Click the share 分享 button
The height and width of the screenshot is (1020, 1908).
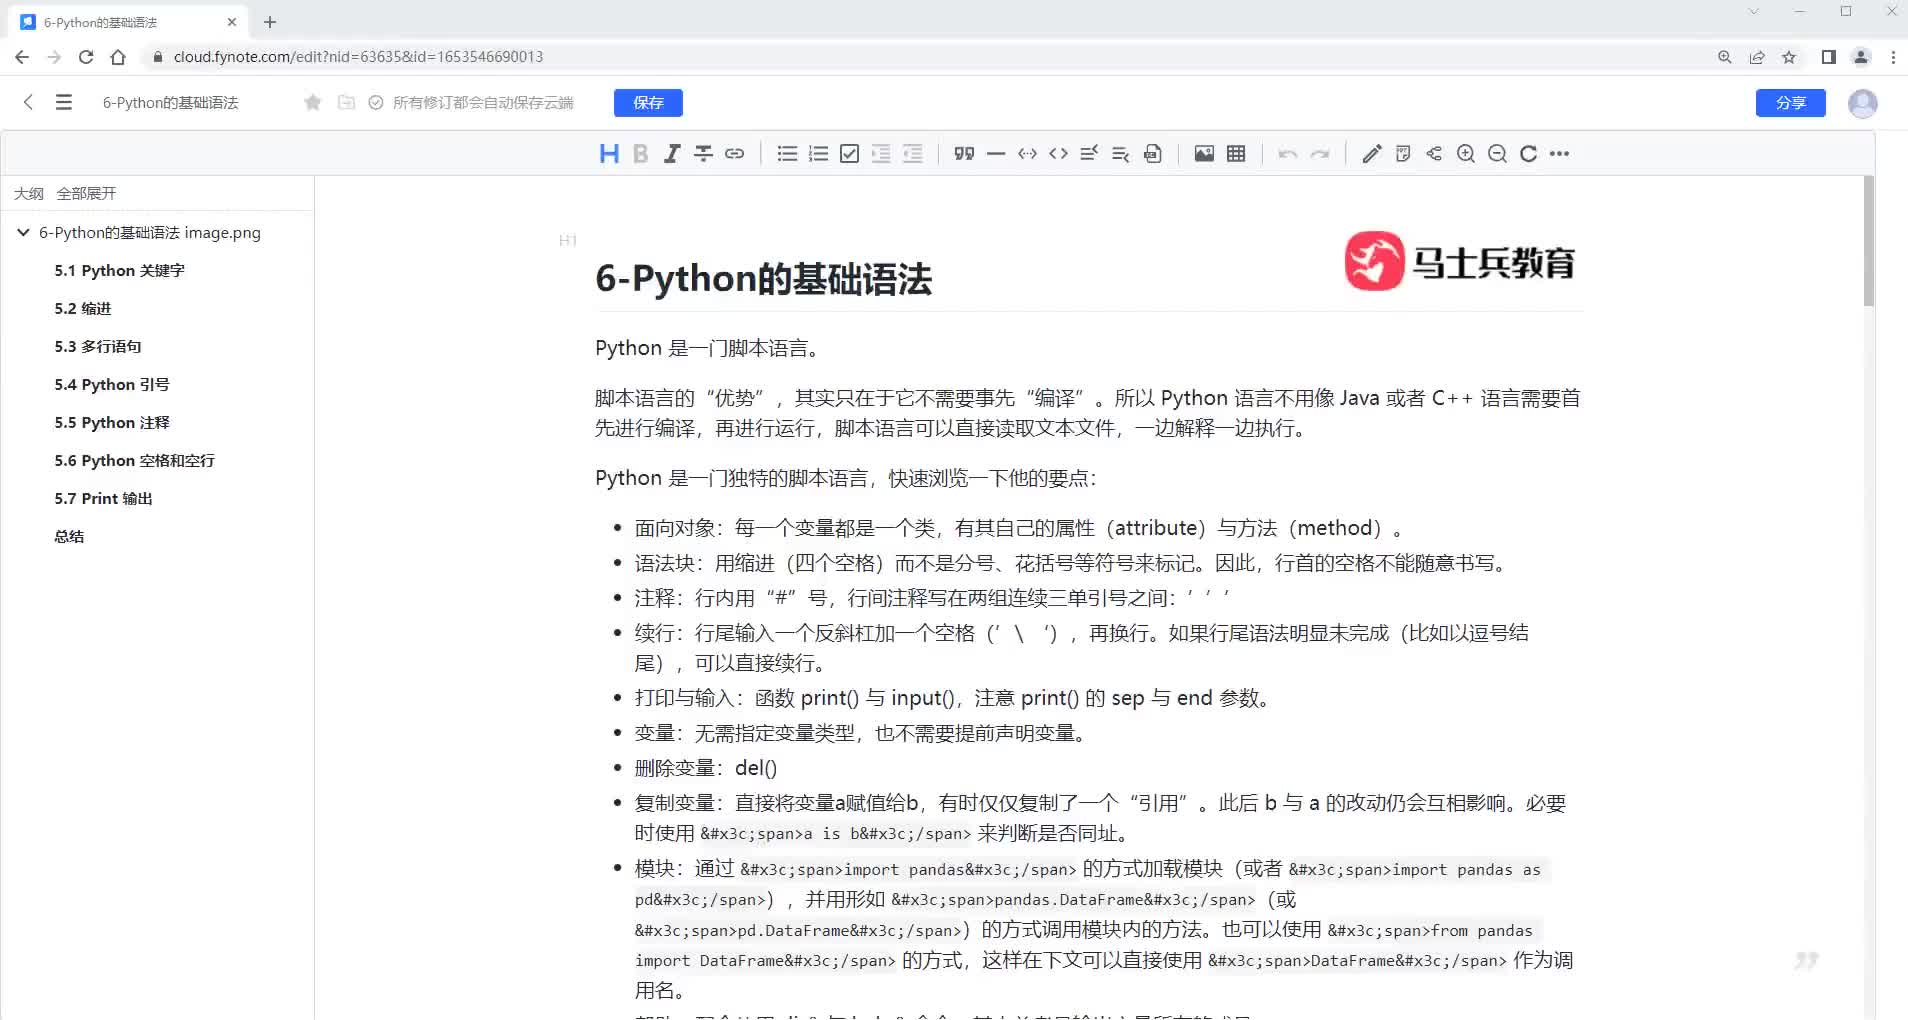(x=1790, y=103)
